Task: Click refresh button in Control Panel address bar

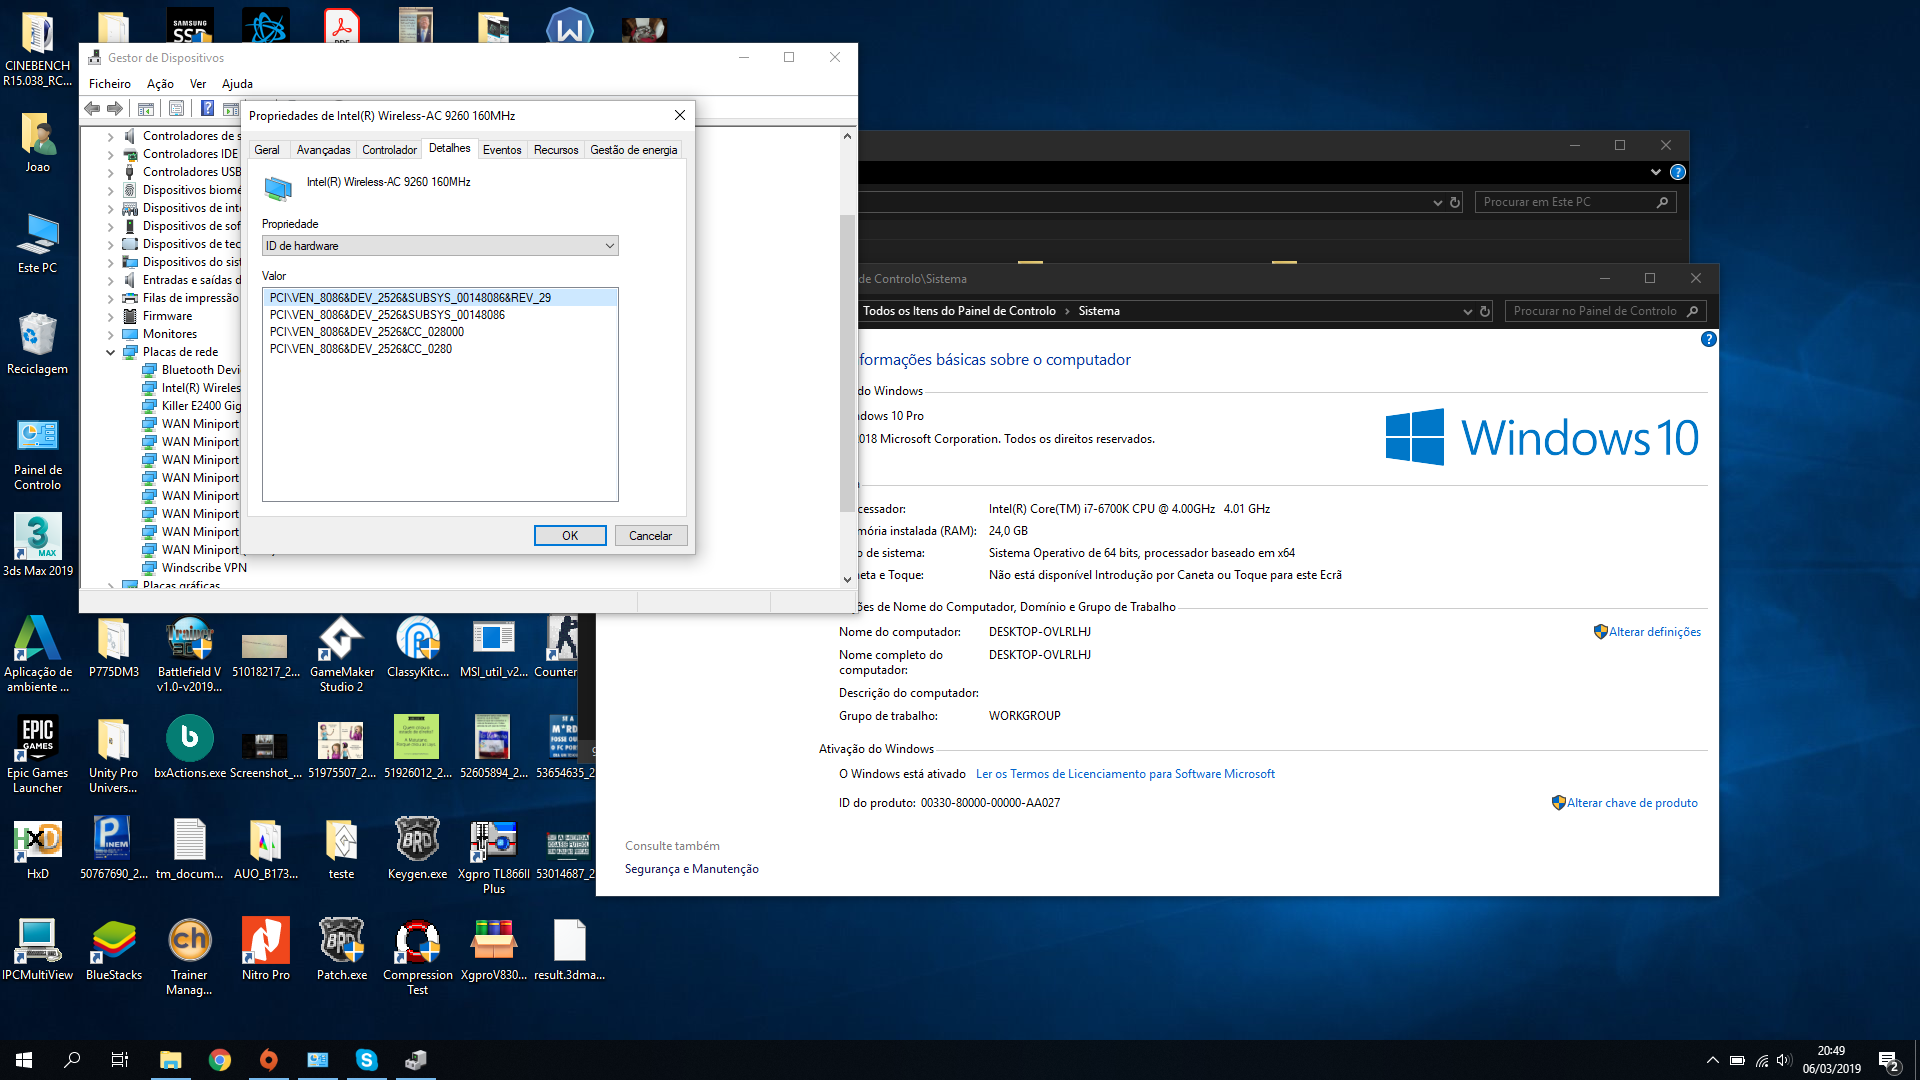Action: click(x=1485, y=311)
